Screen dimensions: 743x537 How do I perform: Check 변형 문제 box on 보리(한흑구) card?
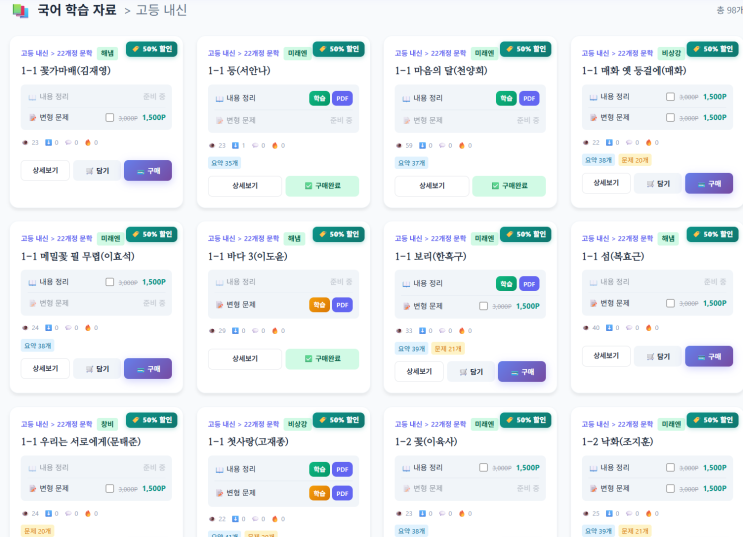[x=483, y=305]
